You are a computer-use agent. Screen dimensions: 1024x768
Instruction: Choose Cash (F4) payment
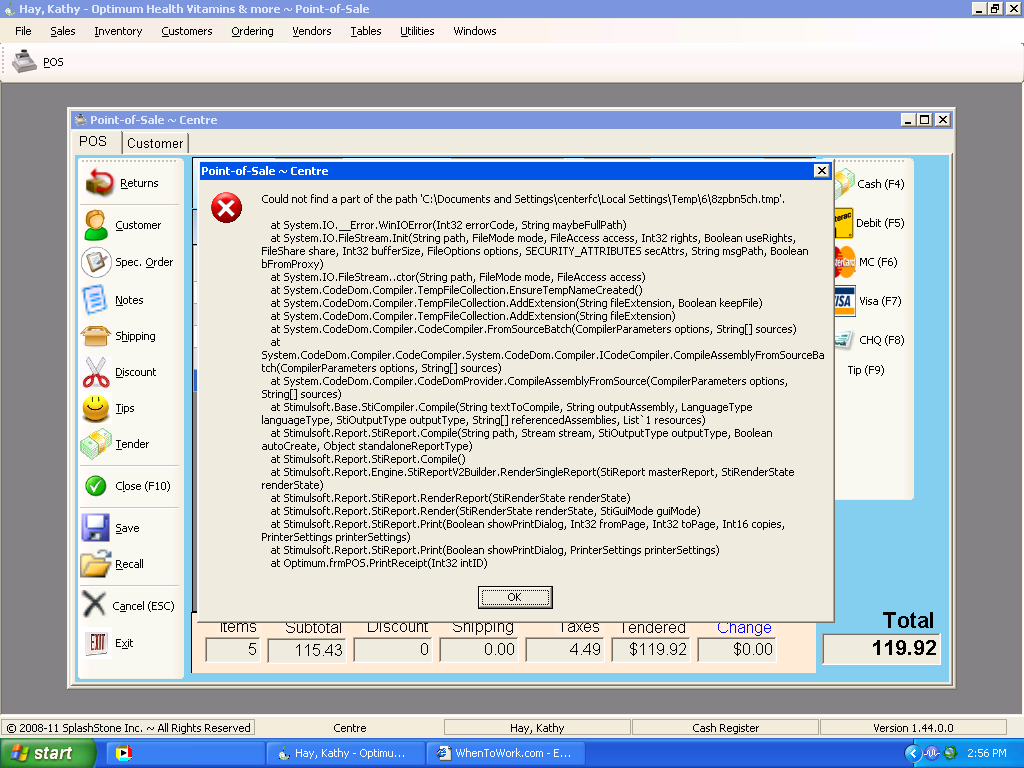click(871, 184)
